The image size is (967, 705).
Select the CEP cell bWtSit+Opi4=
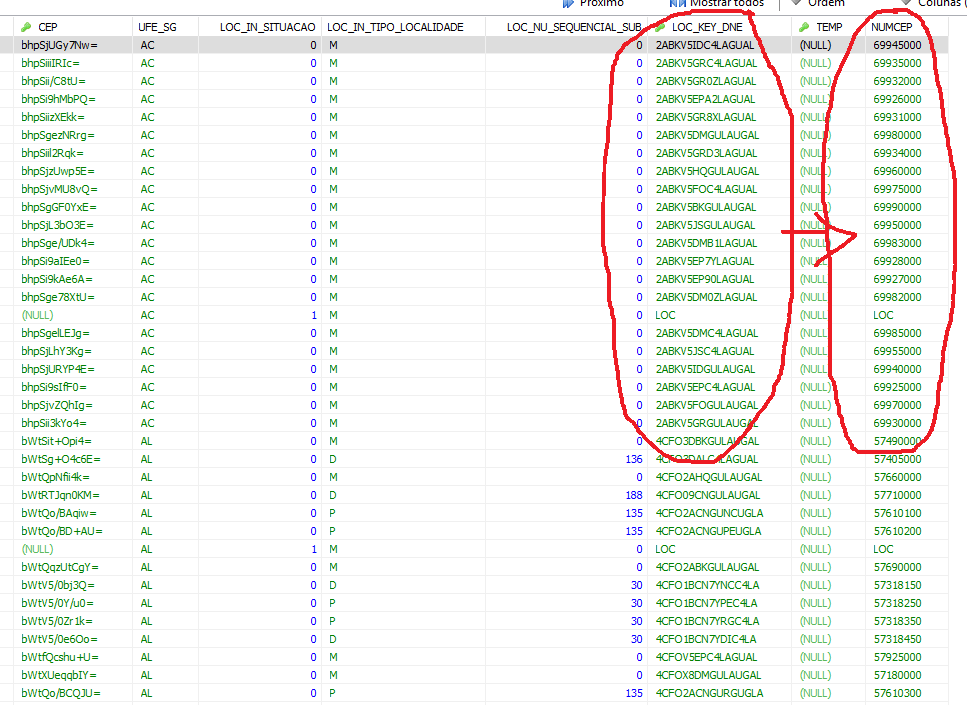[x=56, y=441]
